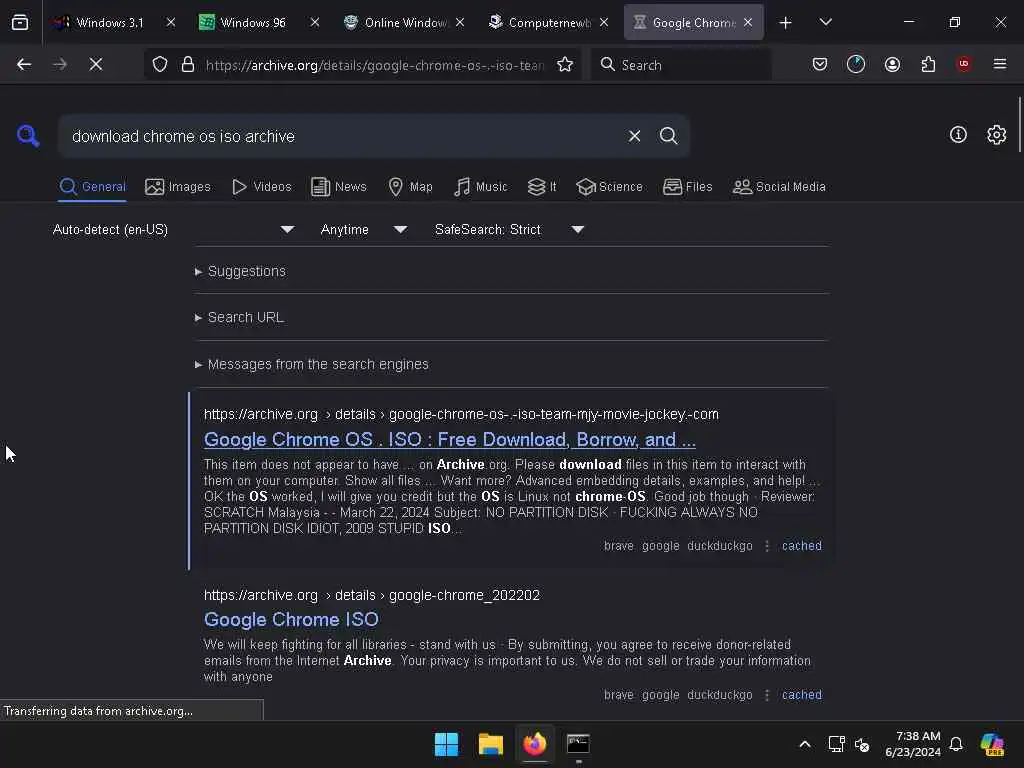Screen dimensions: 1024x768
Task: Click the iso-team-mjy-movie-jockey result URL
Action: click(461, 415)
